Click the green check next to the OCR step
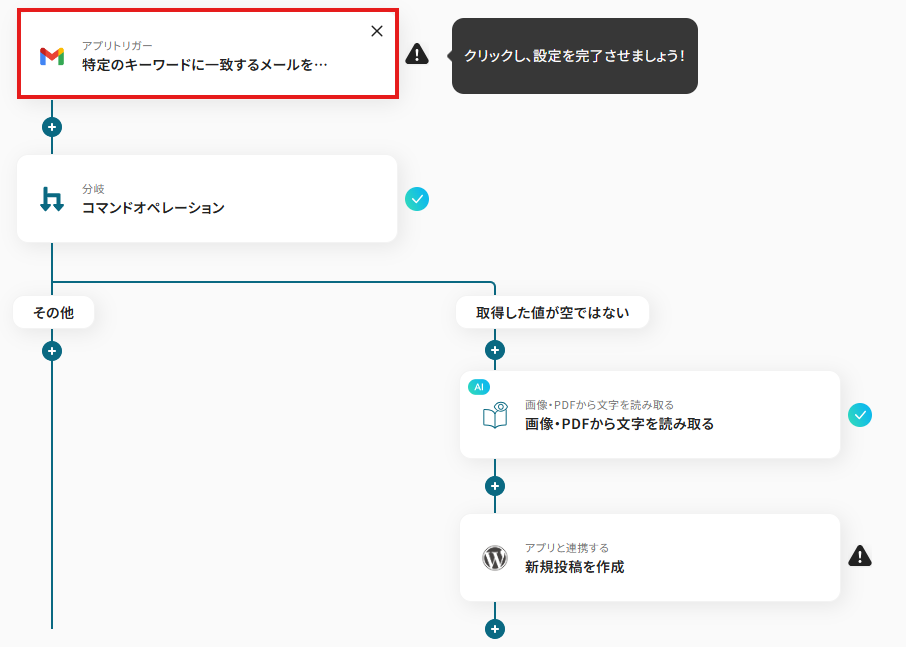Viewport: 906px width, 647px height. point(860,415)
